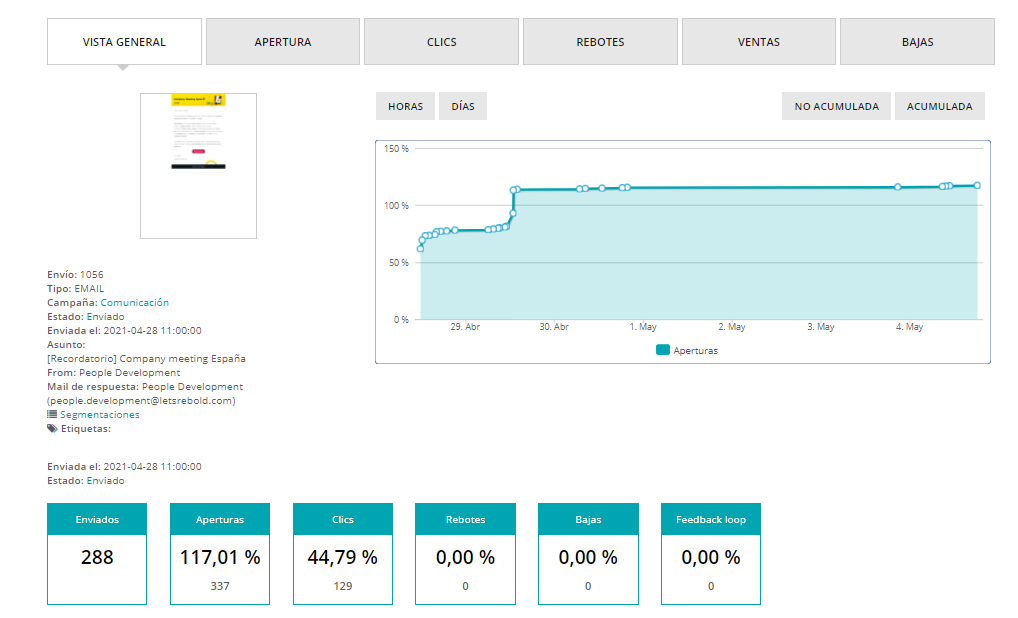Image resolution: width=1018 pixels, height=618 pixels.
Task: Click the Tipo: EMAIL text
Action: click(x=75, y=289)
